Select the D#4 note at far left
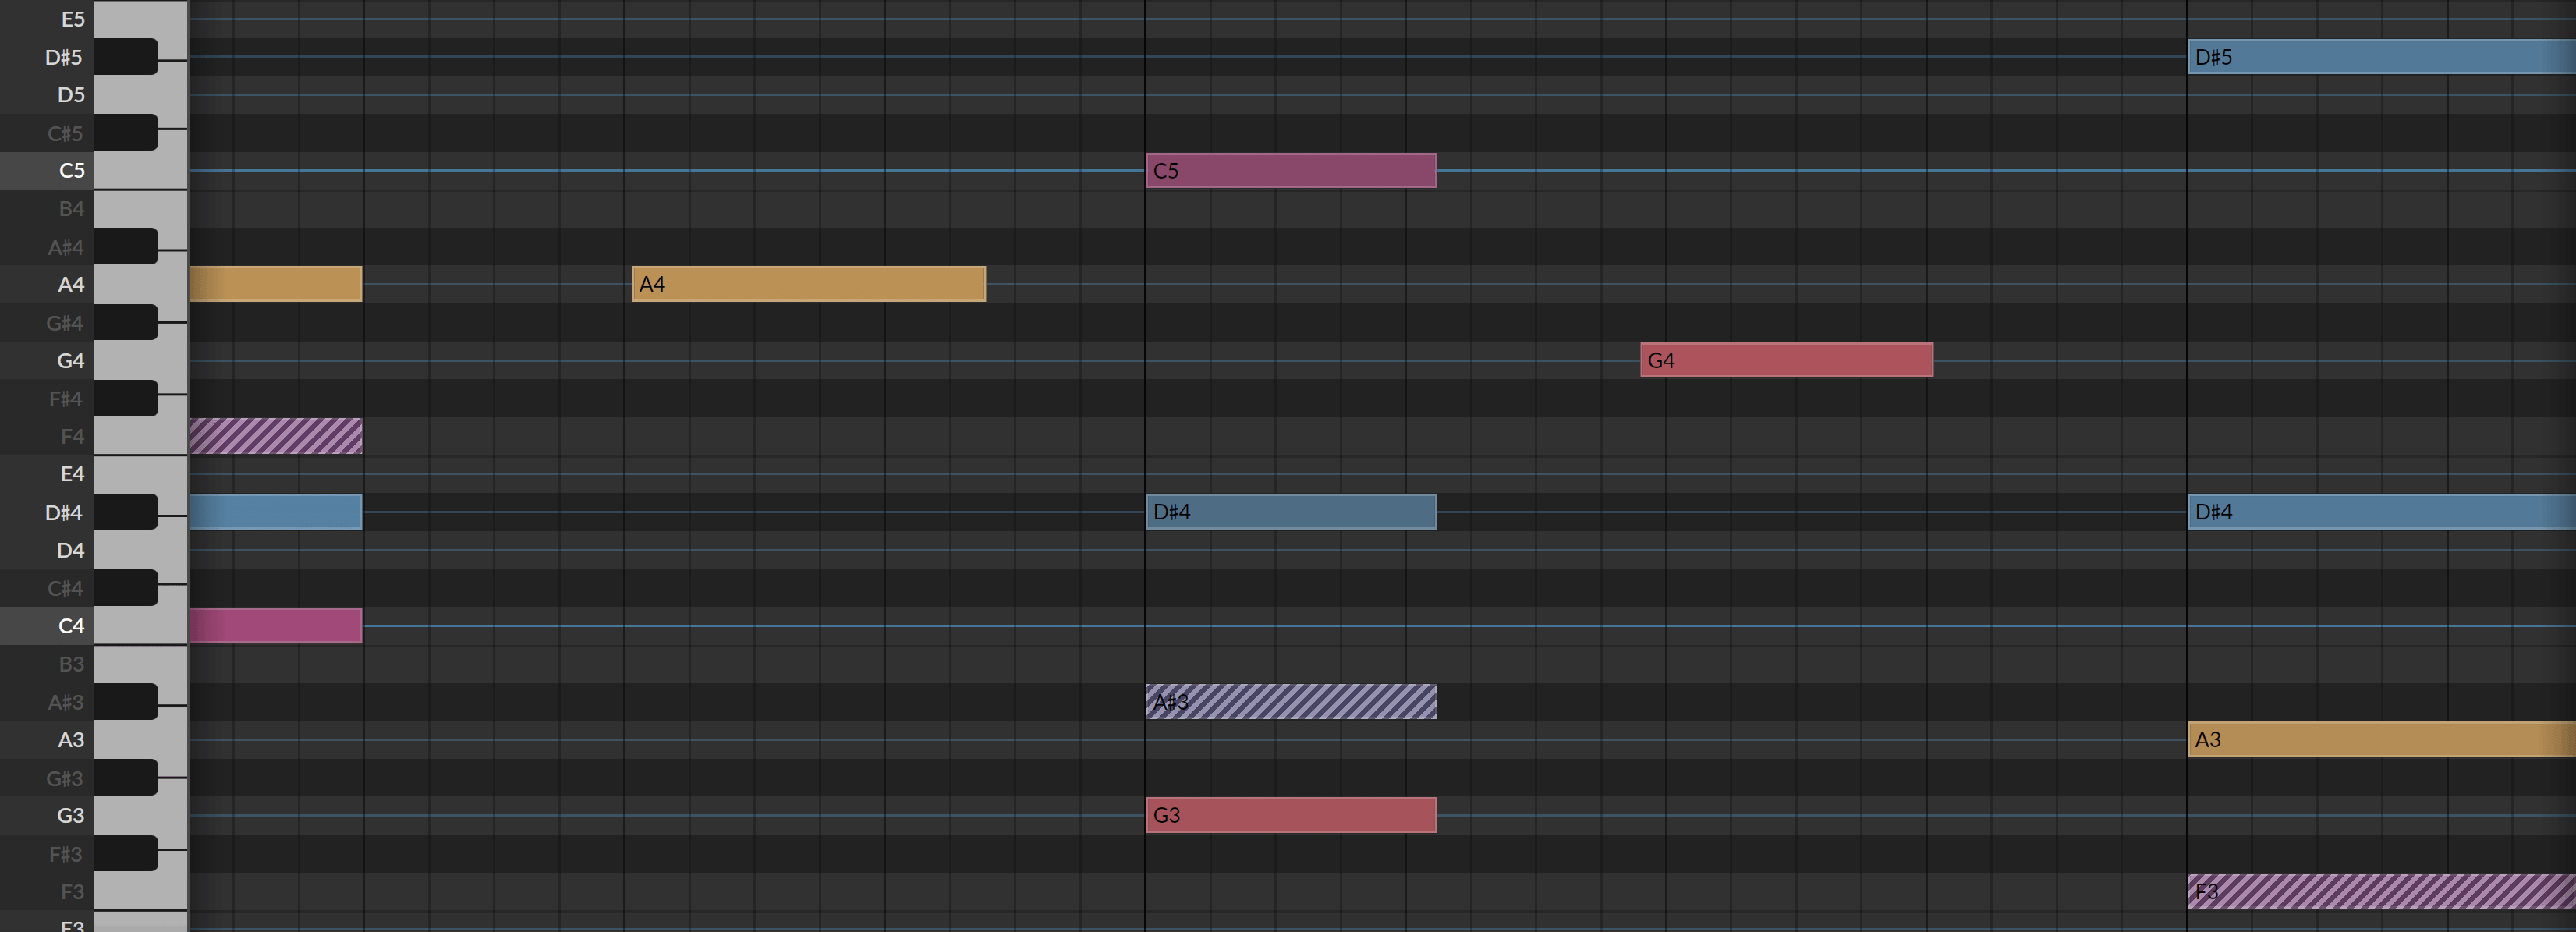The image size is (2576, 932). [x=275, y=512]
